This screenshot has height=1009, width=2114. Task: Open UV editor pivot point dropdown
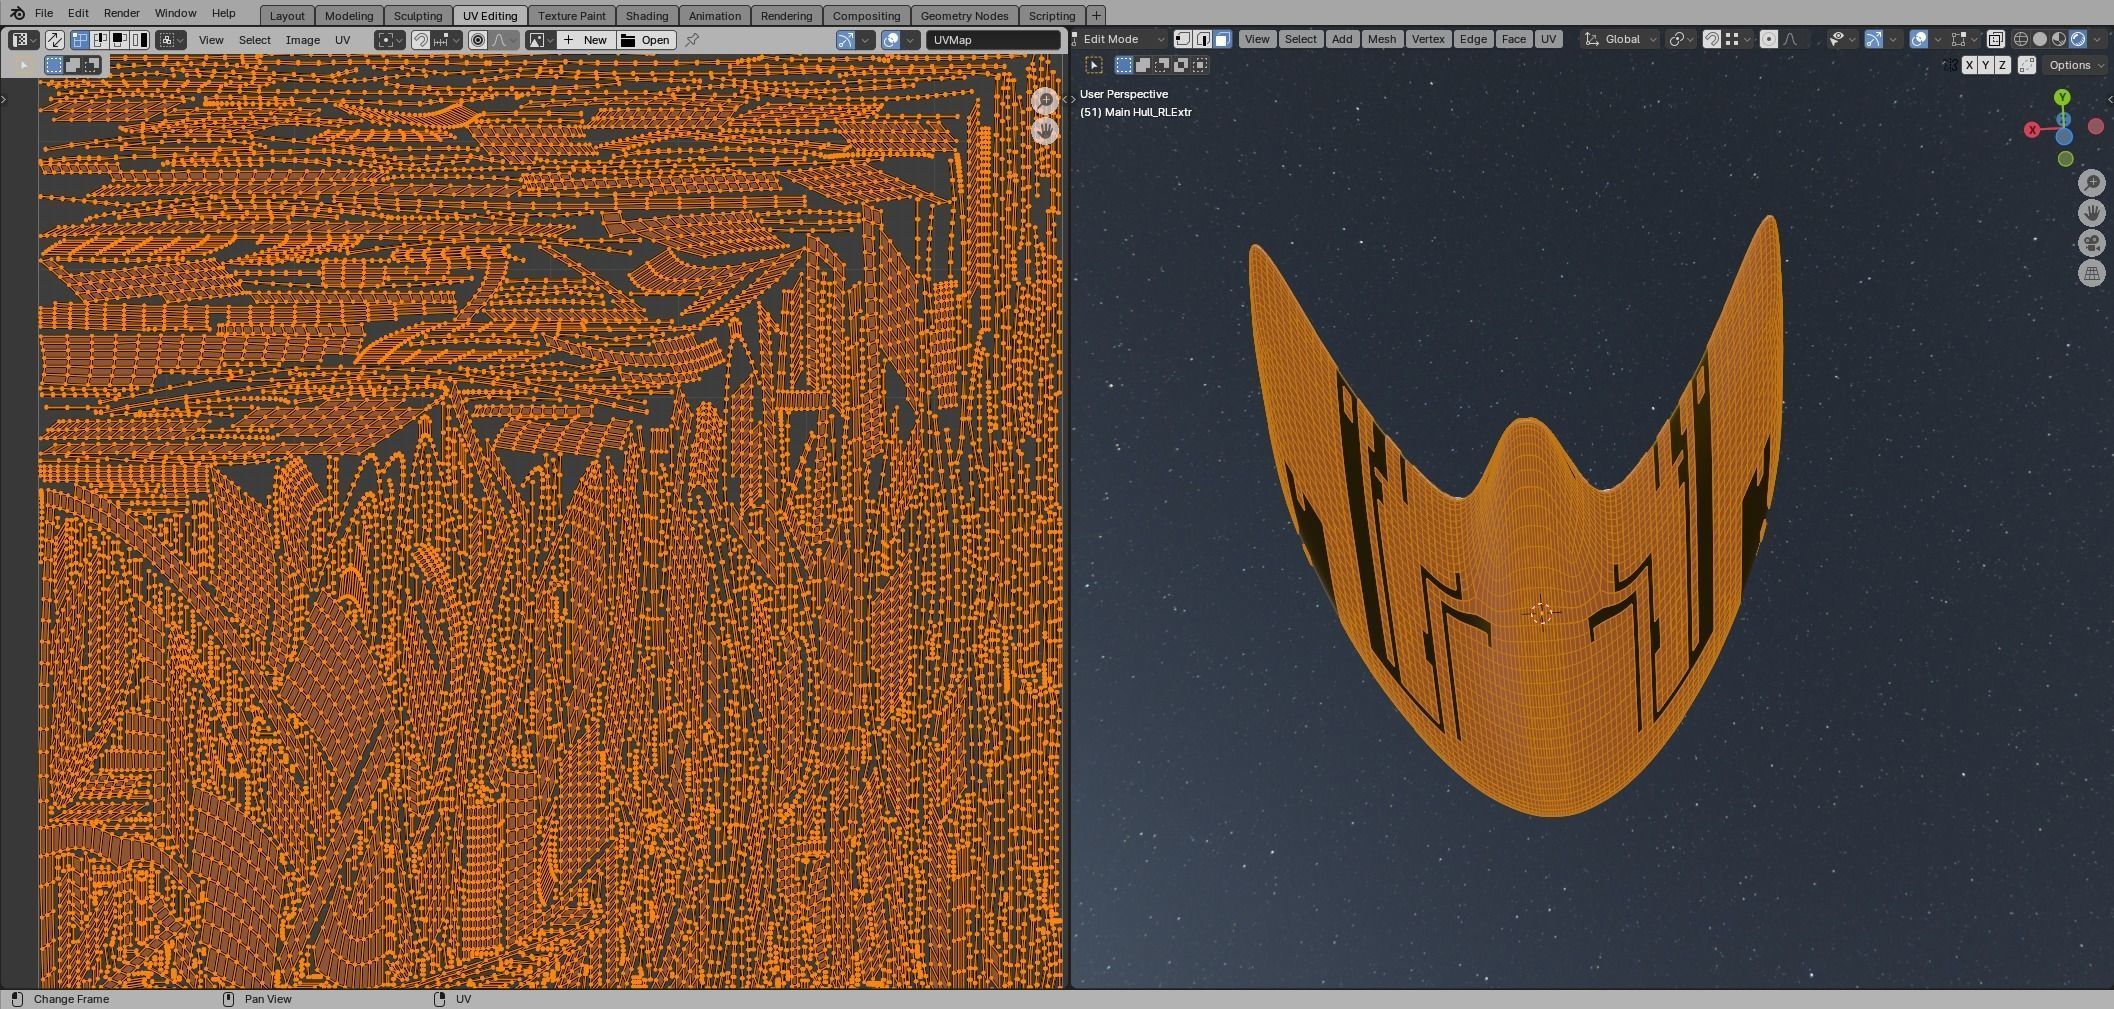click(x=389, y=40)
